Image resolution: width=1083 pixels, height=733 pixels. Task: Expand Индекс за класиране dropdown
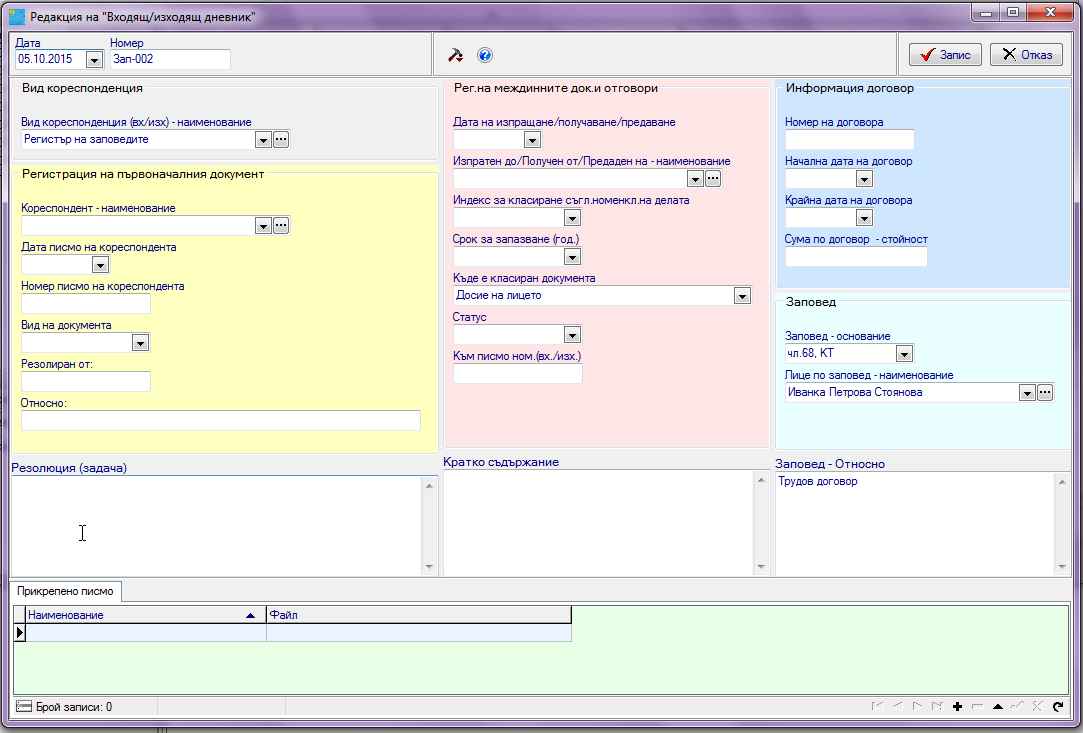tap(572, 218)
